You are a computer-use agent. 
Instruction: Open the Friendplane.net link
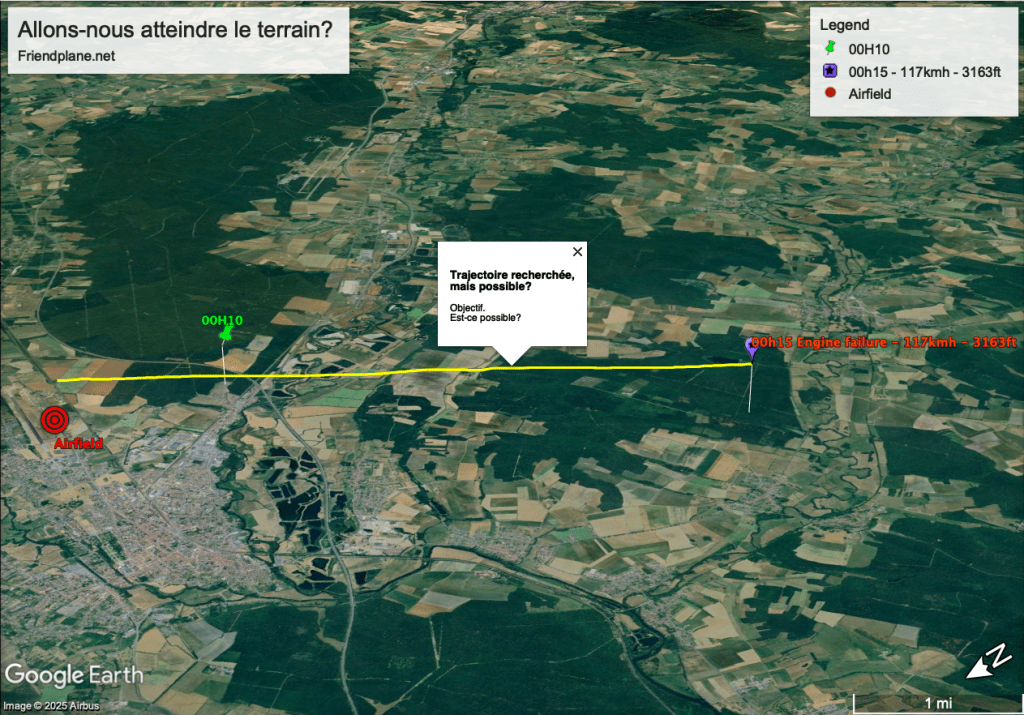[67, 56]
